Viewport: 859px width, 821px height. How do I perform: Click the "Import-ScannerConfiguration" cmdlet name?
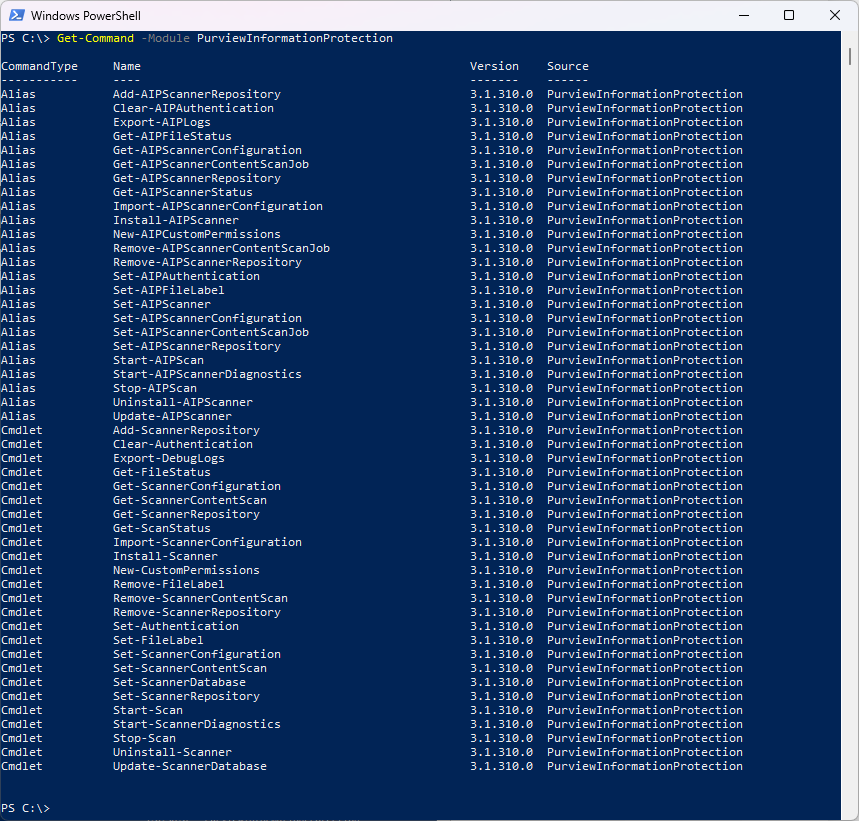coord(207,542)
